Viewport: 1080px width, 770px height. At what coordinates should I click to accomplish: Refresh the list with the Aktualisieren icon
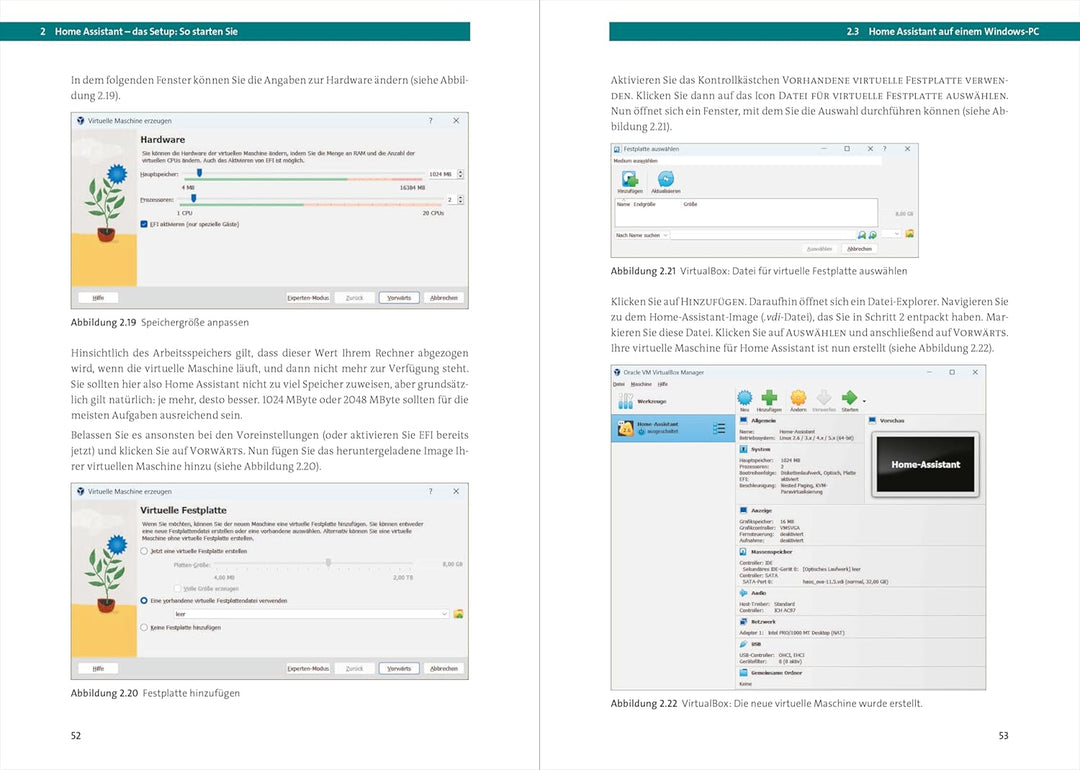(664, 180)
